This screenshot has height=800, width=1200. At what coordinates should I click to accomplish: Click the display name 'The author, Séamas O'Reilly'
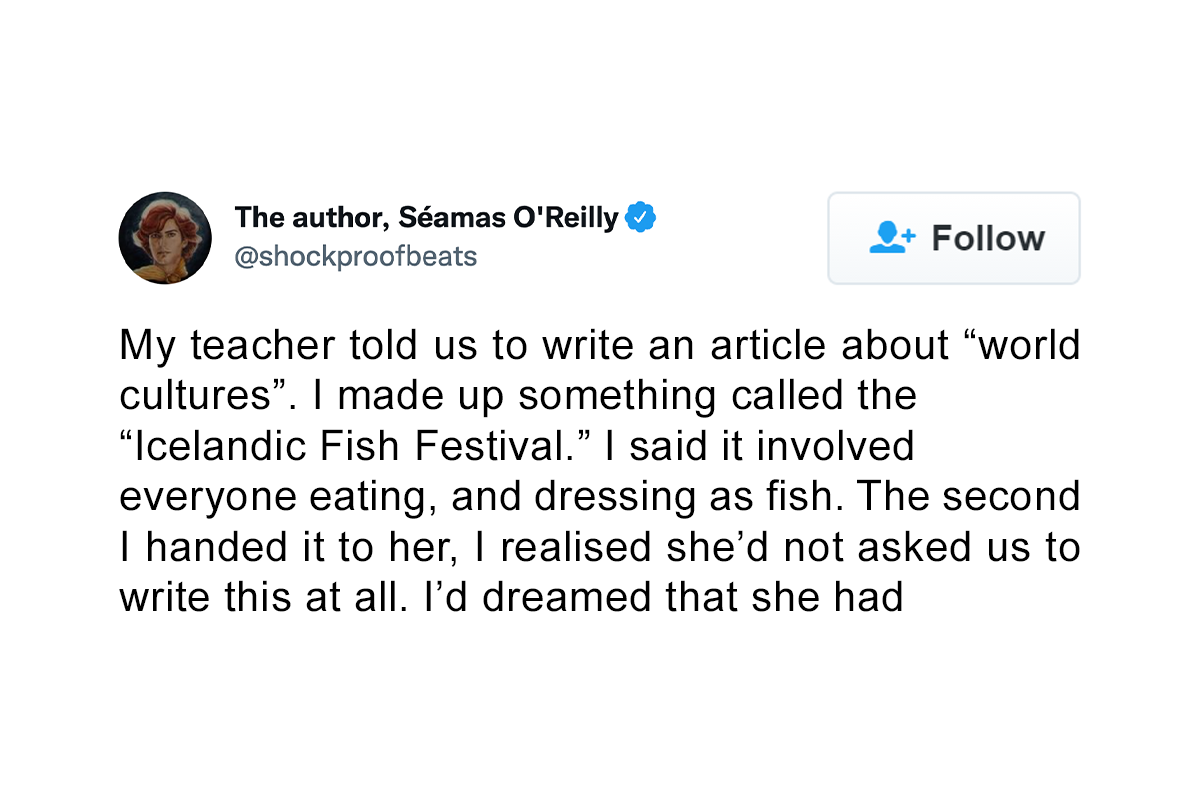pos(426,216)
